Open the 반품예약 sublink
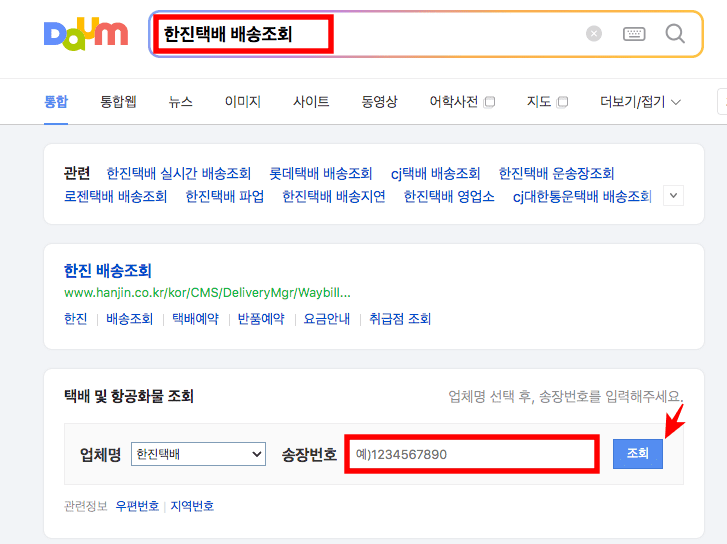 [261, 319]
